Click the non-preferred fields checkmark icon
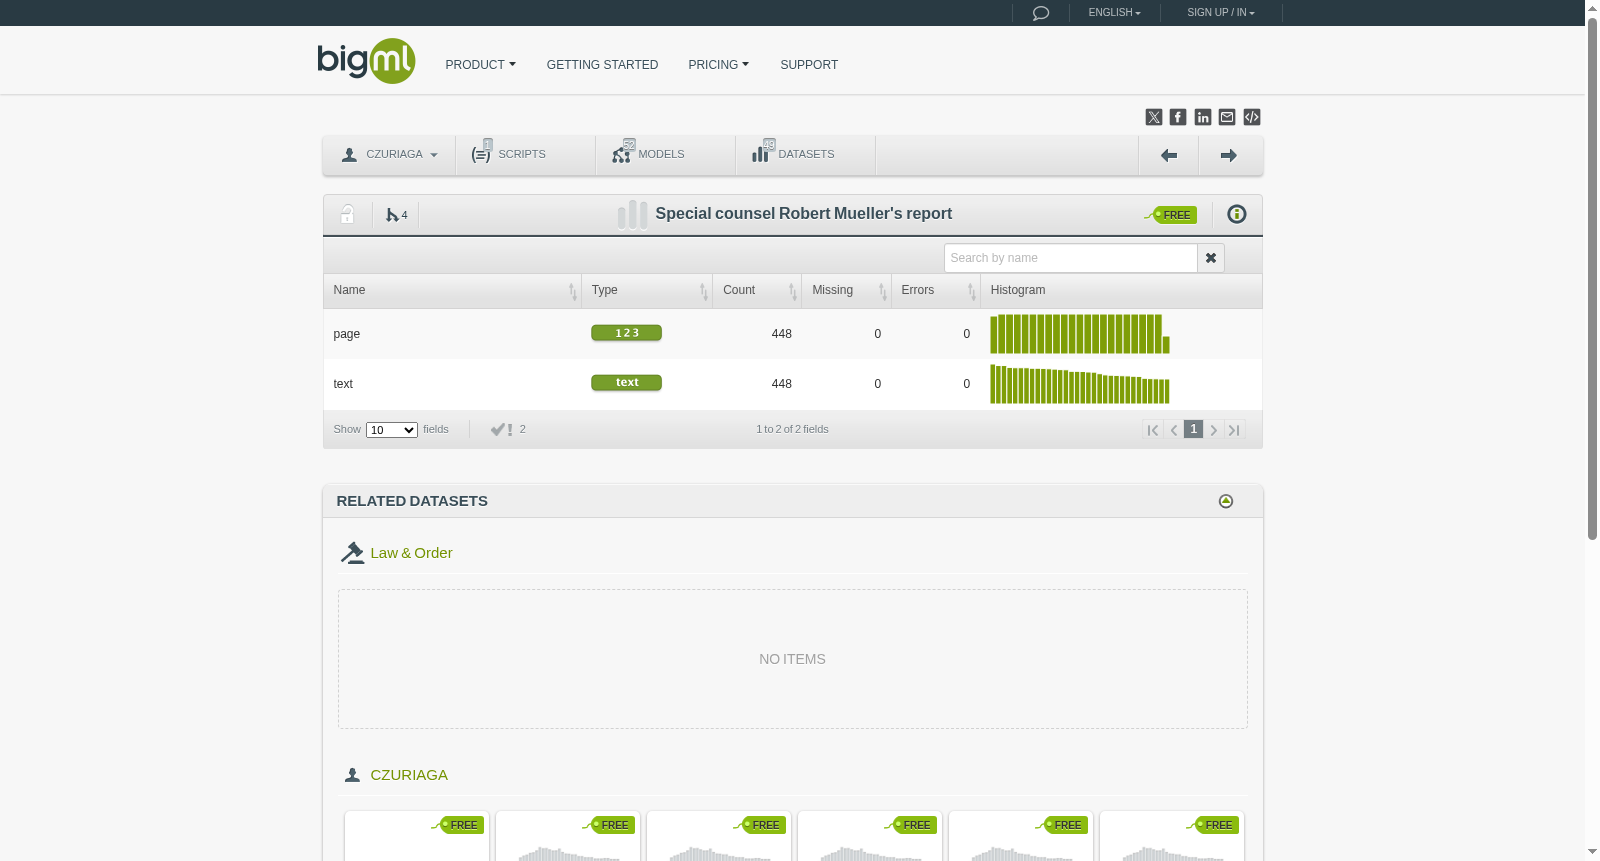 (501, 430)
